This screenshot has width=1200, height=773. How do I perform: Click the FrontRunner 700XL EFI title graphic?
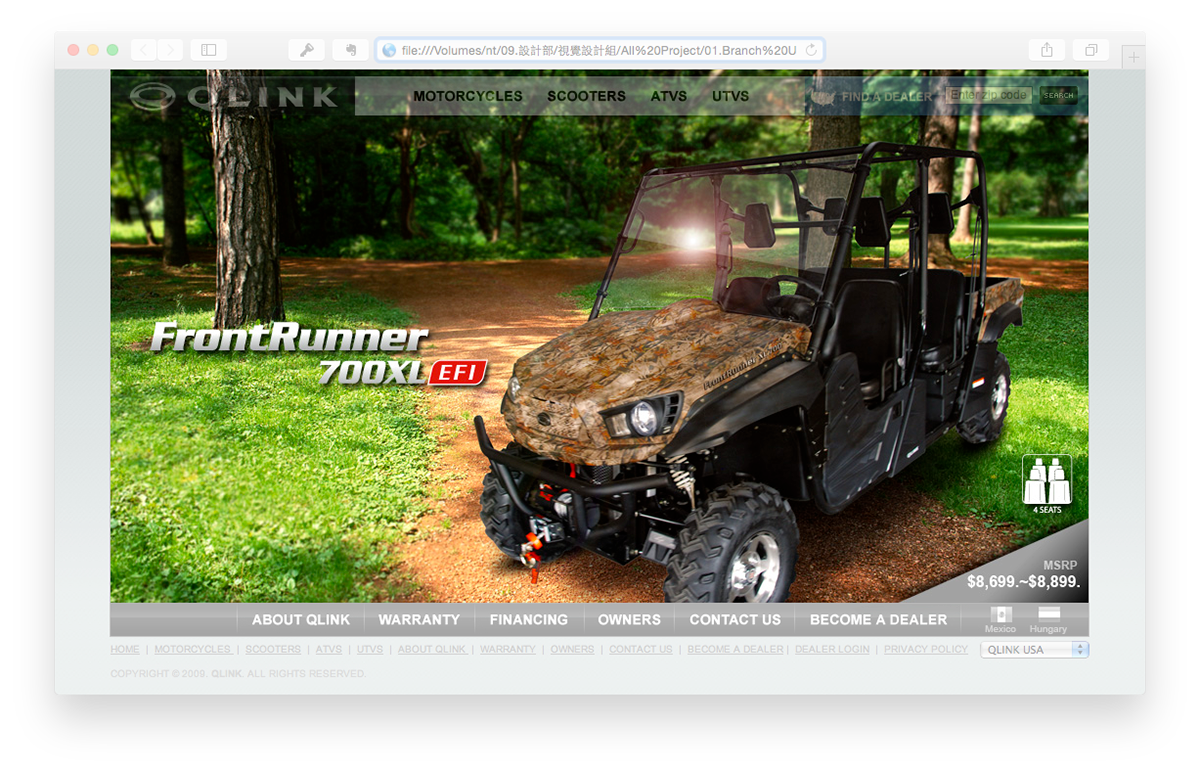319,354
